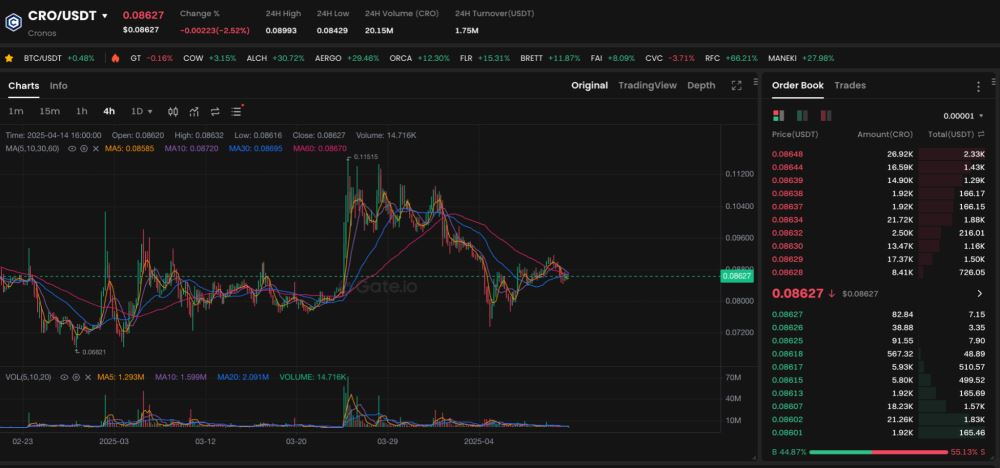Viewport: 1000px width, 468px height.
Task: Open the chart indicators menu
Action: point(194,111)
